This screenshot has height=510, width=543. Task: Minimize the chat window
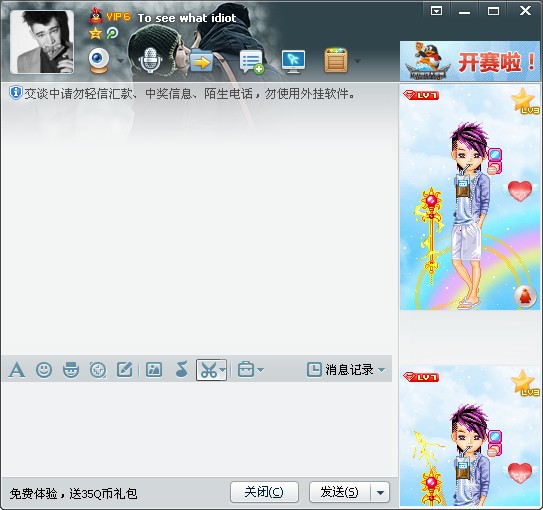[464, 12]
